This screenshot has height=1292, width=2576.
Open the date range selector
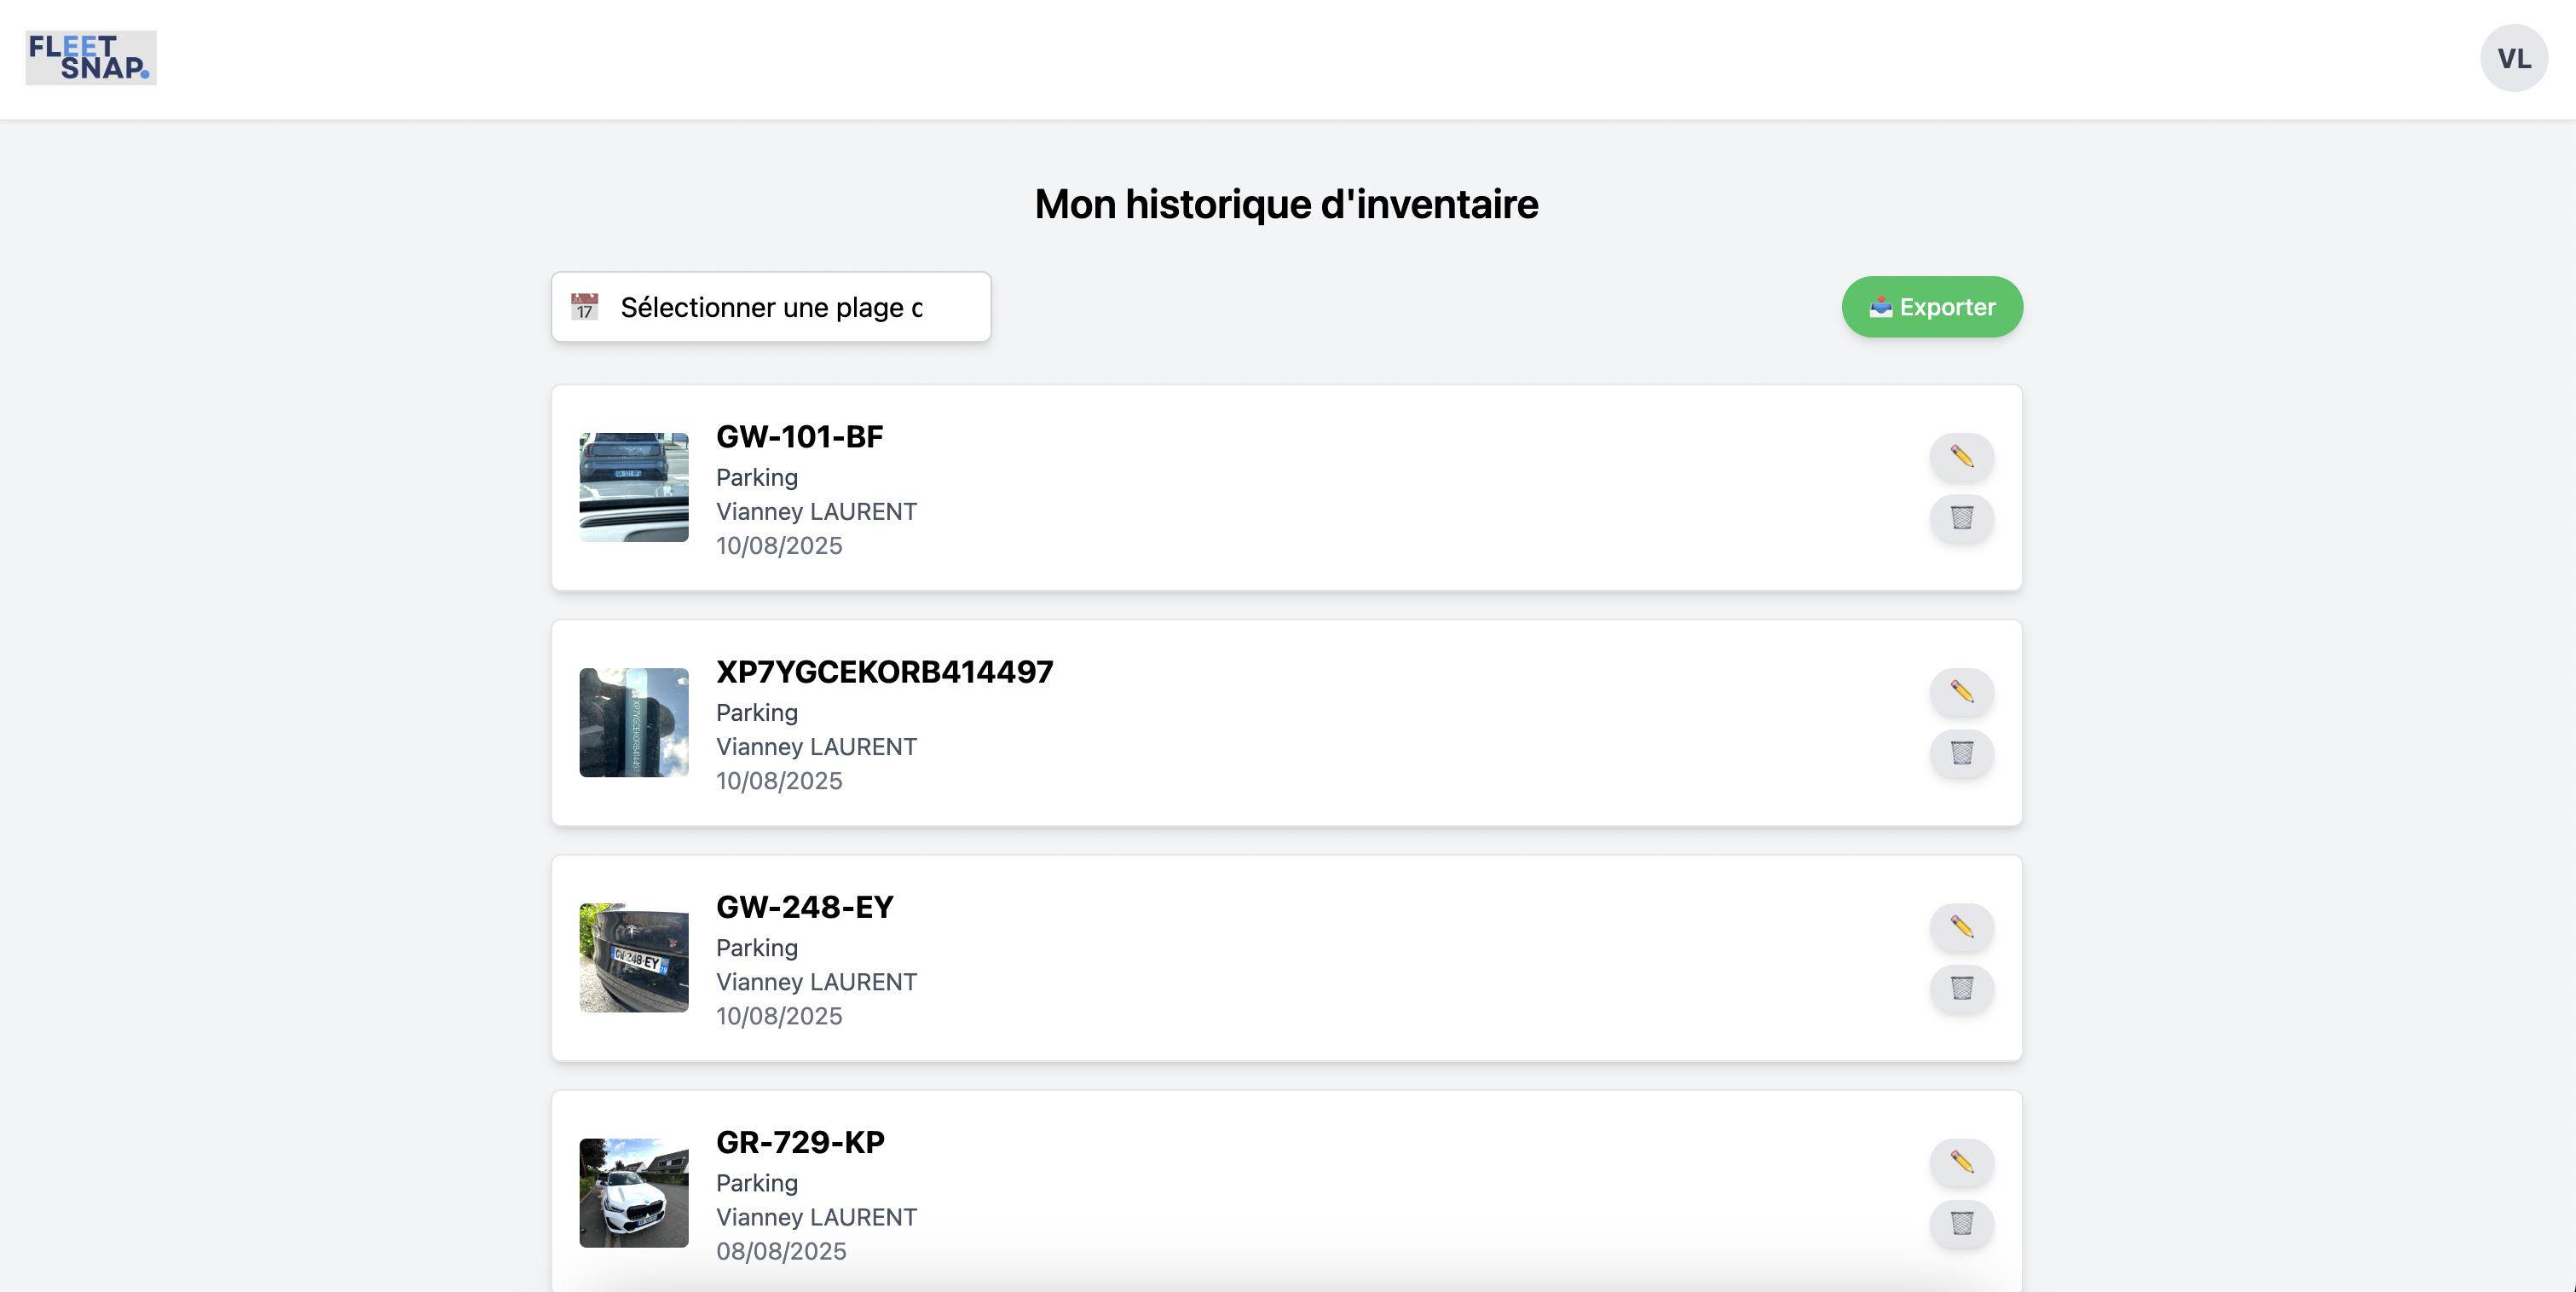[771, 306]
